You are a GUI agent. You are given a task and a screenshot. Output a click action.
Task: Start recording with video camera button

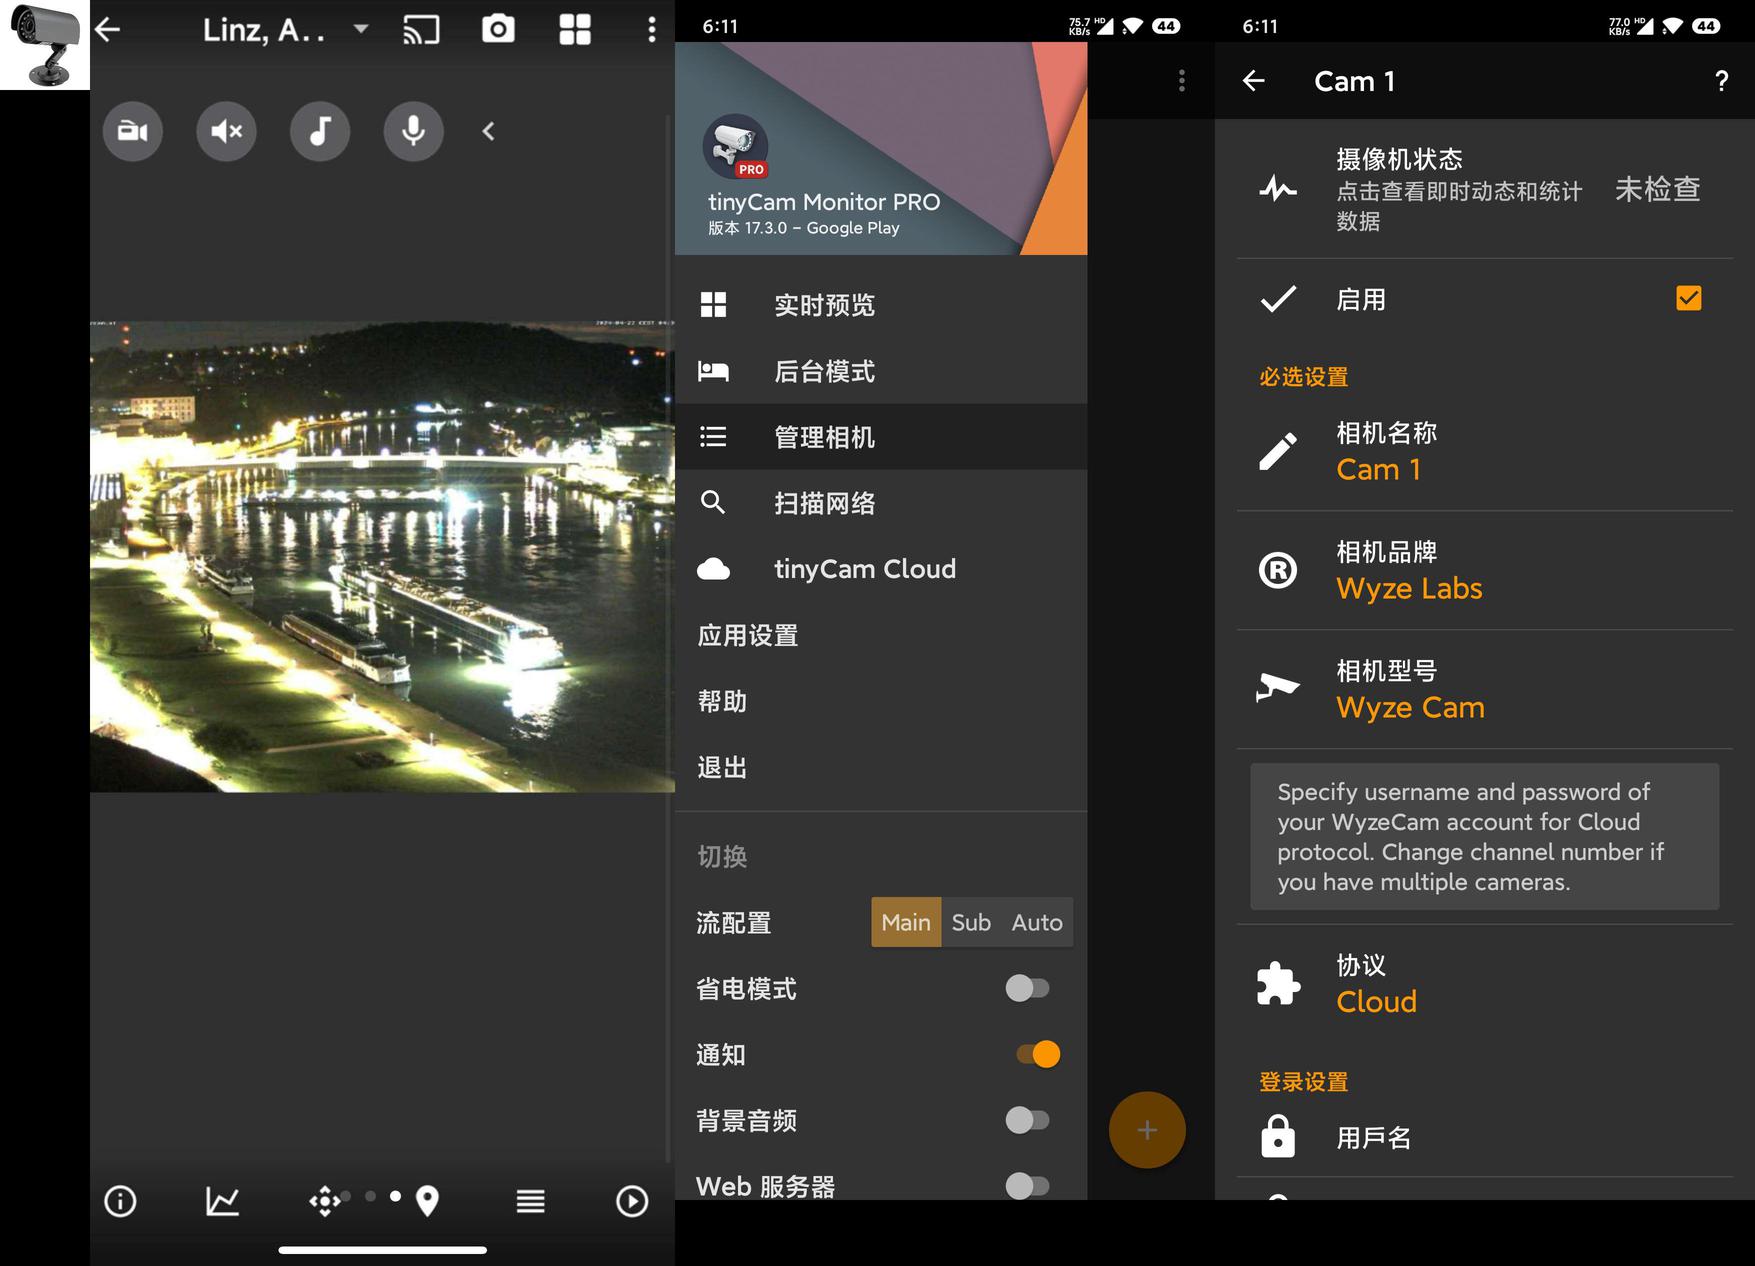click(x=133, y=131)
